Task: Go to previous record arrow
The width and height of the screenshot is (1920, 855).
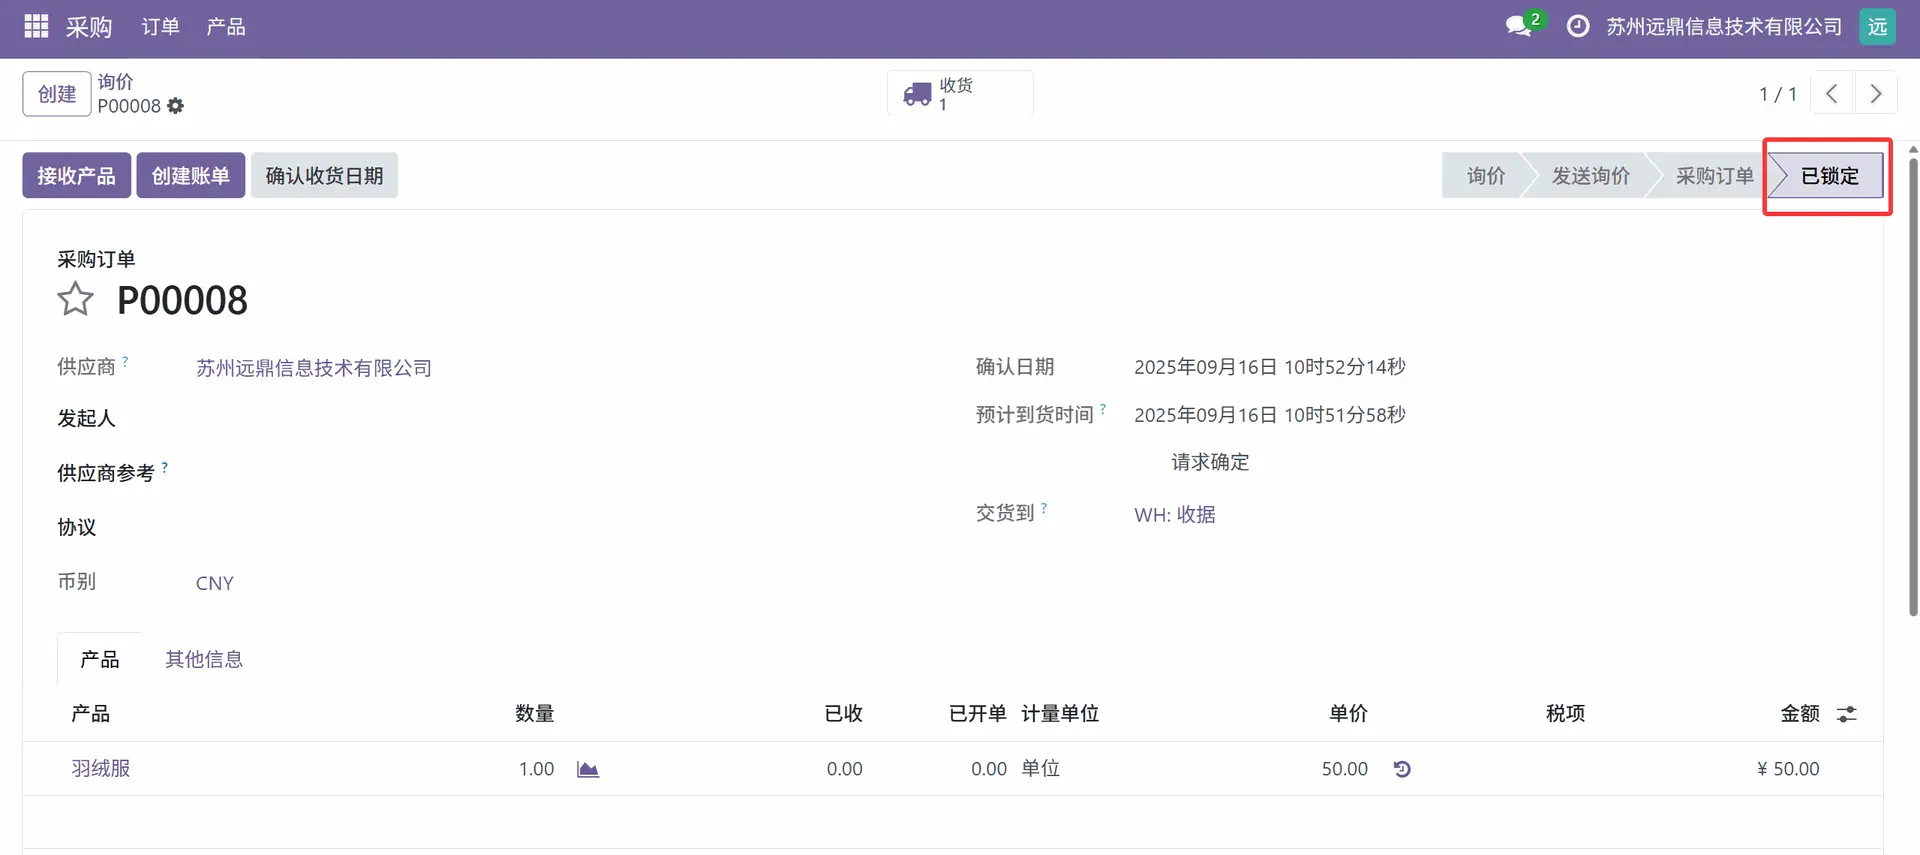Action: 1831,94
